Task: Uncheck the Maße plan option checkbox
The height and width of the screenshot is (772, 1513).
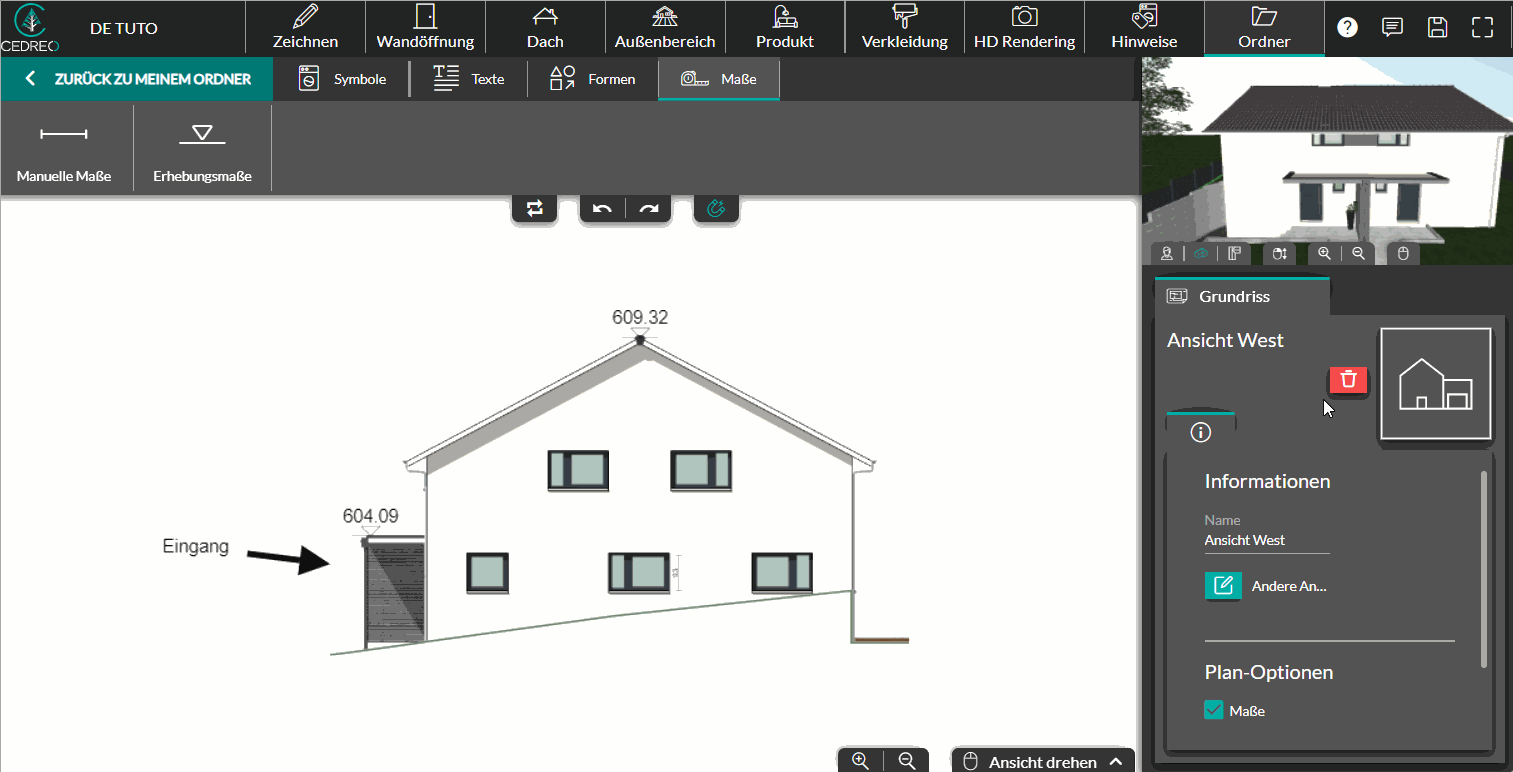Action: (x=1214, y=710)
